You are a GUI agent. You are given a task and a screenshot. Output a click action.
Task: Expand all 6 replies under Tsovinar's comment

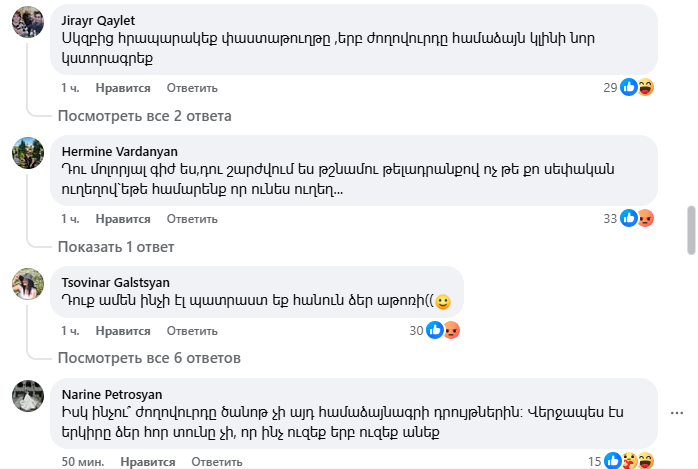148,358
